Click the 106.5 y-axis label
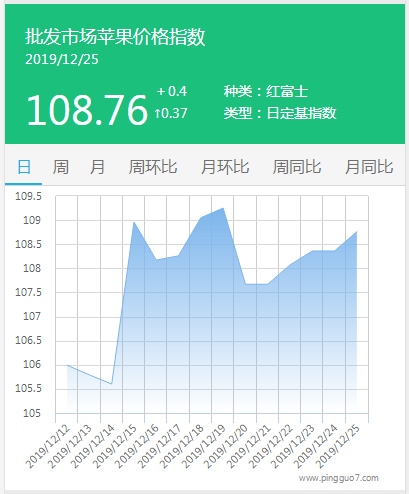 (x=28, y=340)
